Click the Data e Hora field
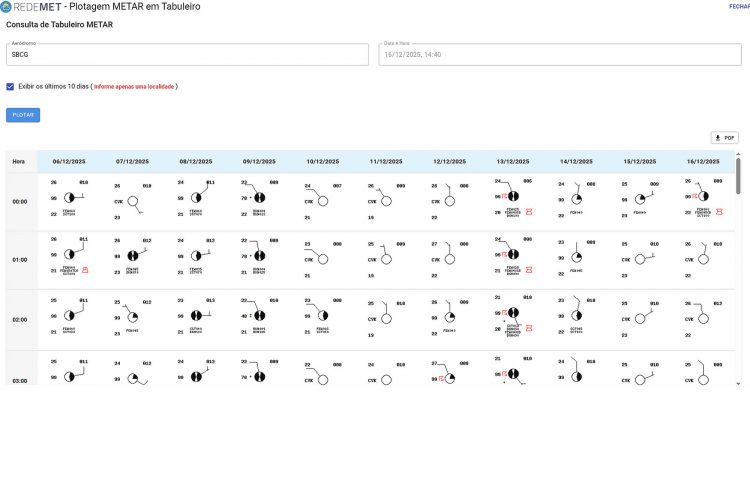750x500 pixels. [560, 54]
